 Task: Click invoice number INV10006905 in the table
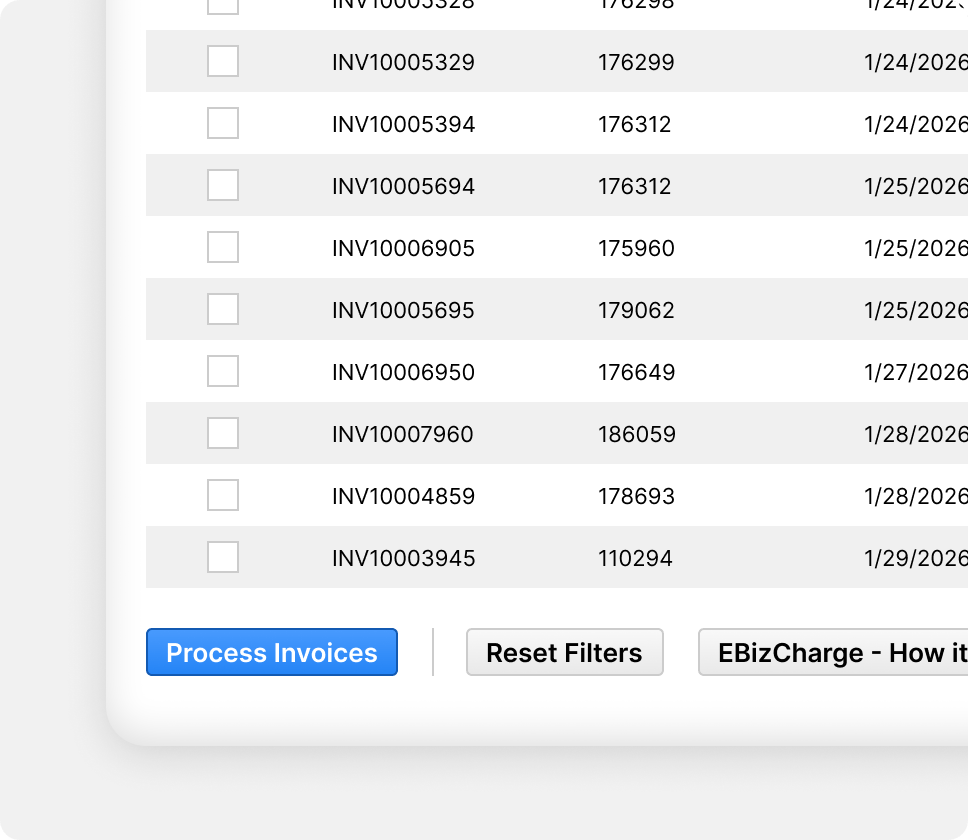[403, 248]
